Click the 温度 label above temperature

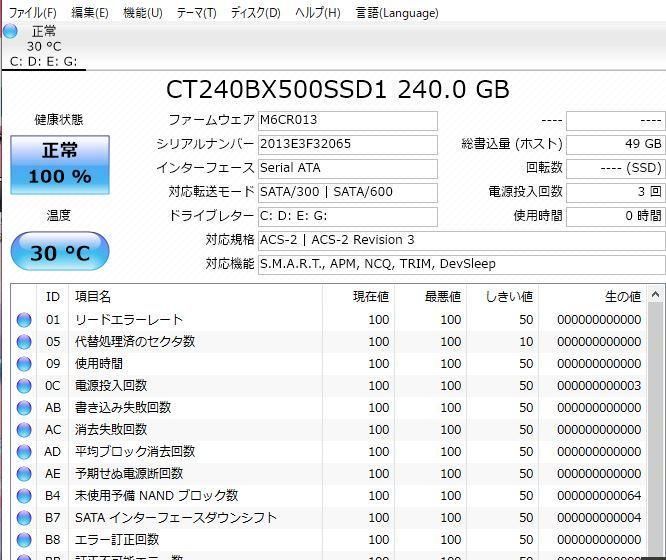point(59,215)
